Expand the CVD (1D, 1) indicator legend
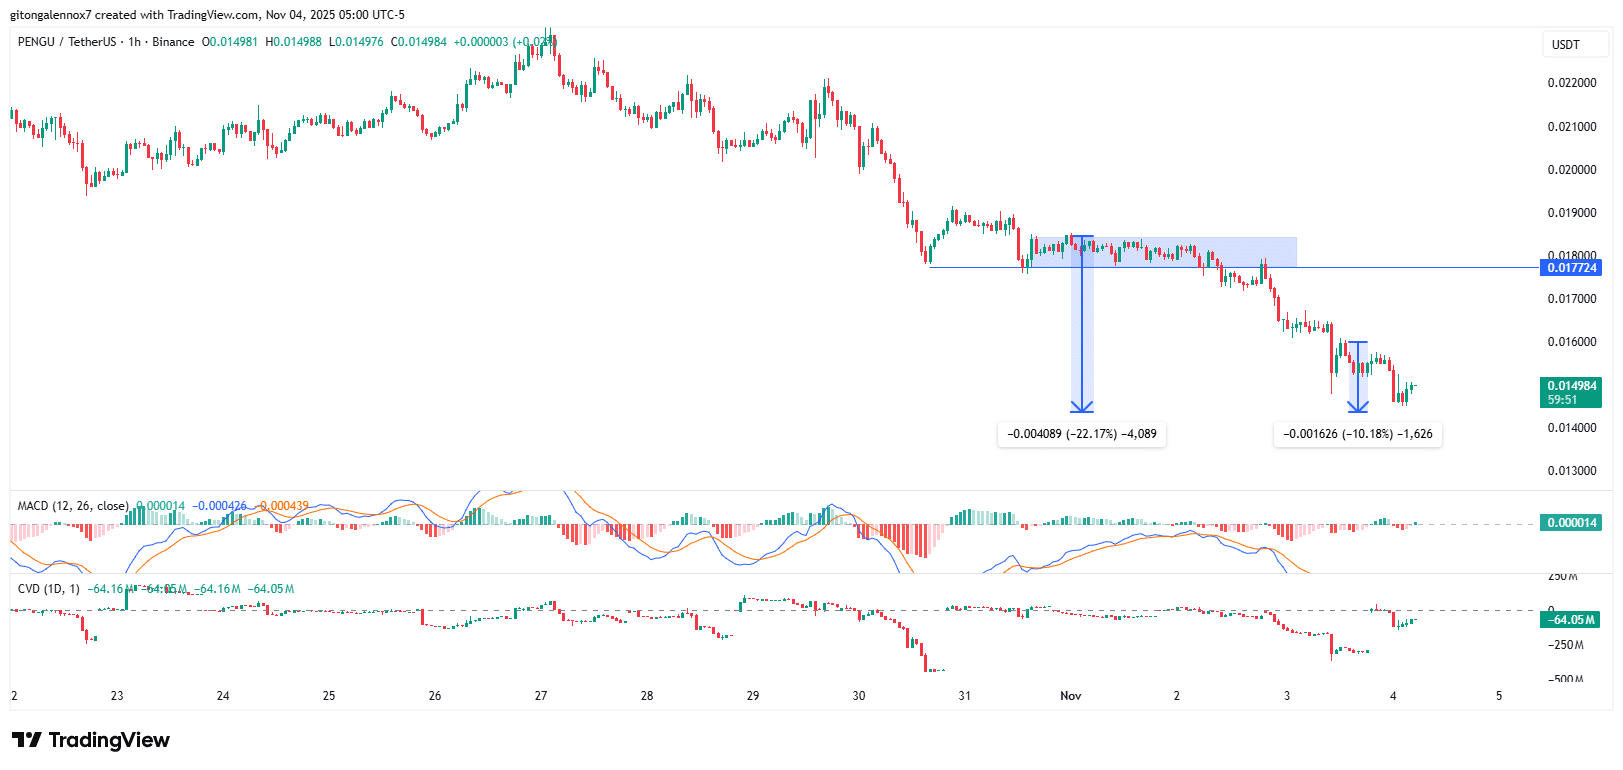The image size is (1623, 770). coord(48,589)
